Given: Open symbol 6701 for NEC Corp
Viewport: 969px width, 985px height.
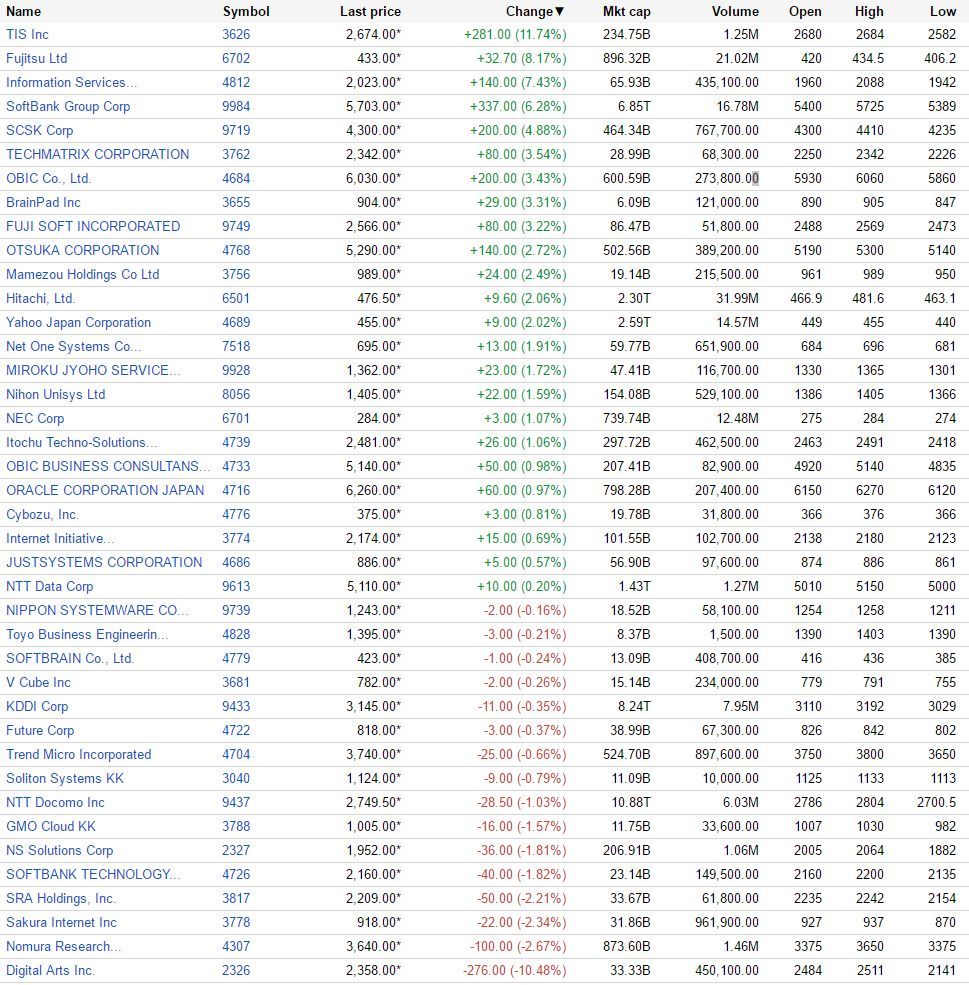Looking at the screenshot, I should coord(236,418).
